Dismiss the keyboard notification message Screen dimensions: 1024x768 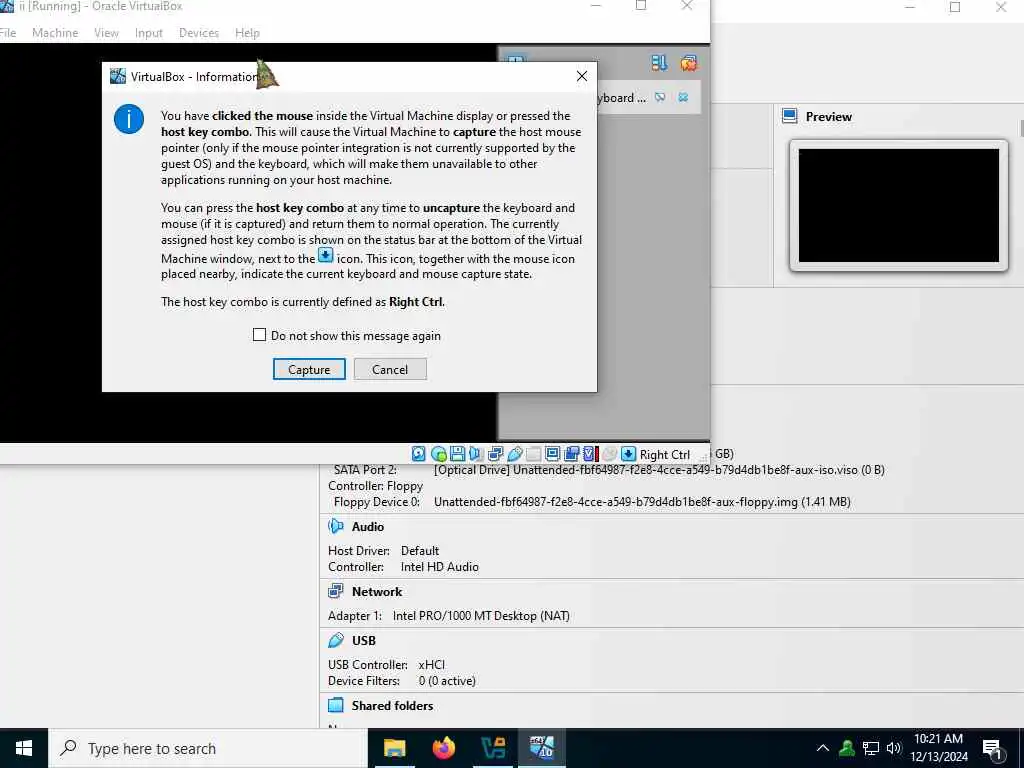click(x=683, y=97)
